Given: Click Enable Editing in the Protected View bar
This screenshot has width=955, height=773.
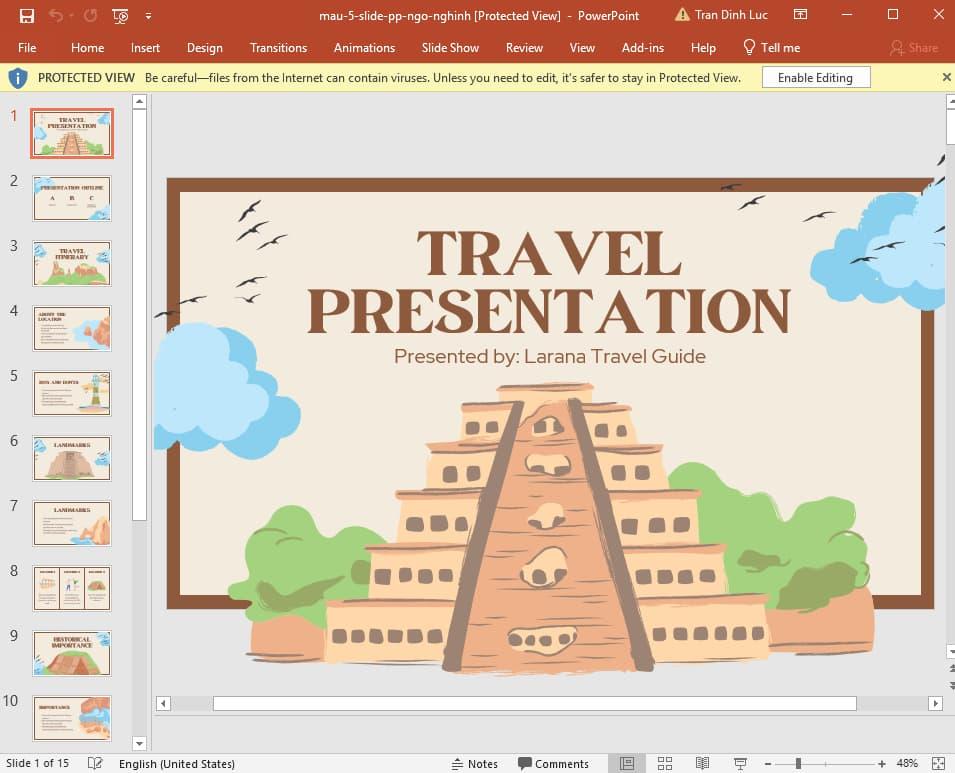Looking at the screenshot, I should pyautogui.click(x=814, y=77).
